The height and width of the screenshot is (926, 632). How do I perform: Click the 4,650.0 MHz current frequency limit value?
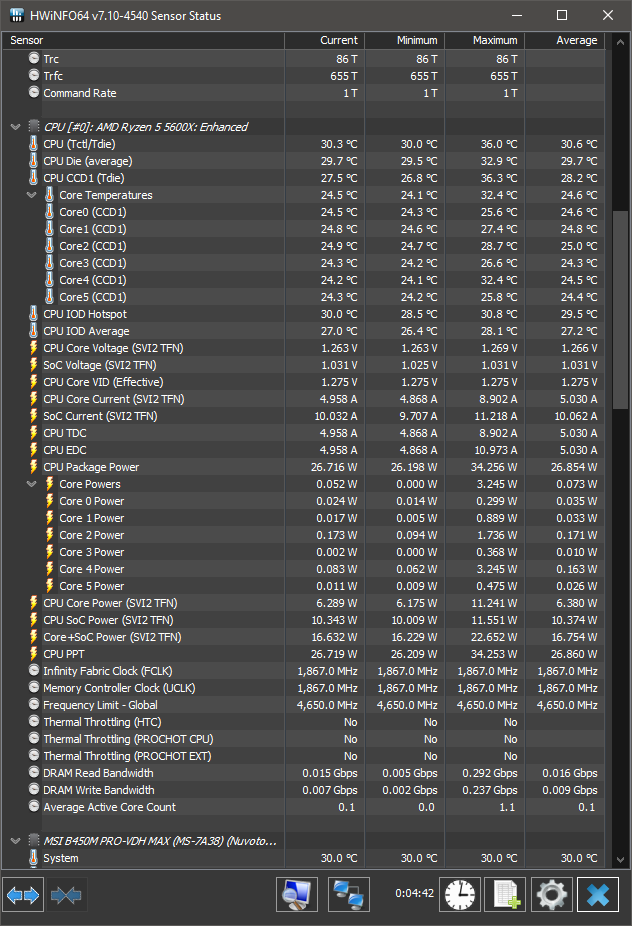pyautogui.click(x=327, y=705)
